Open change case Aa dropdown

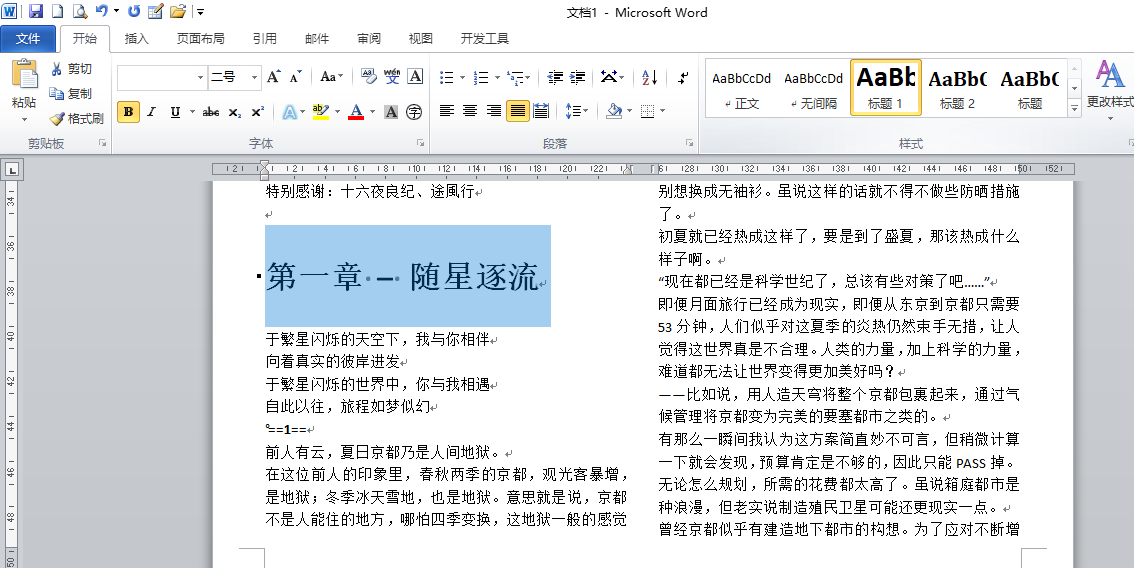pos(332,77)
